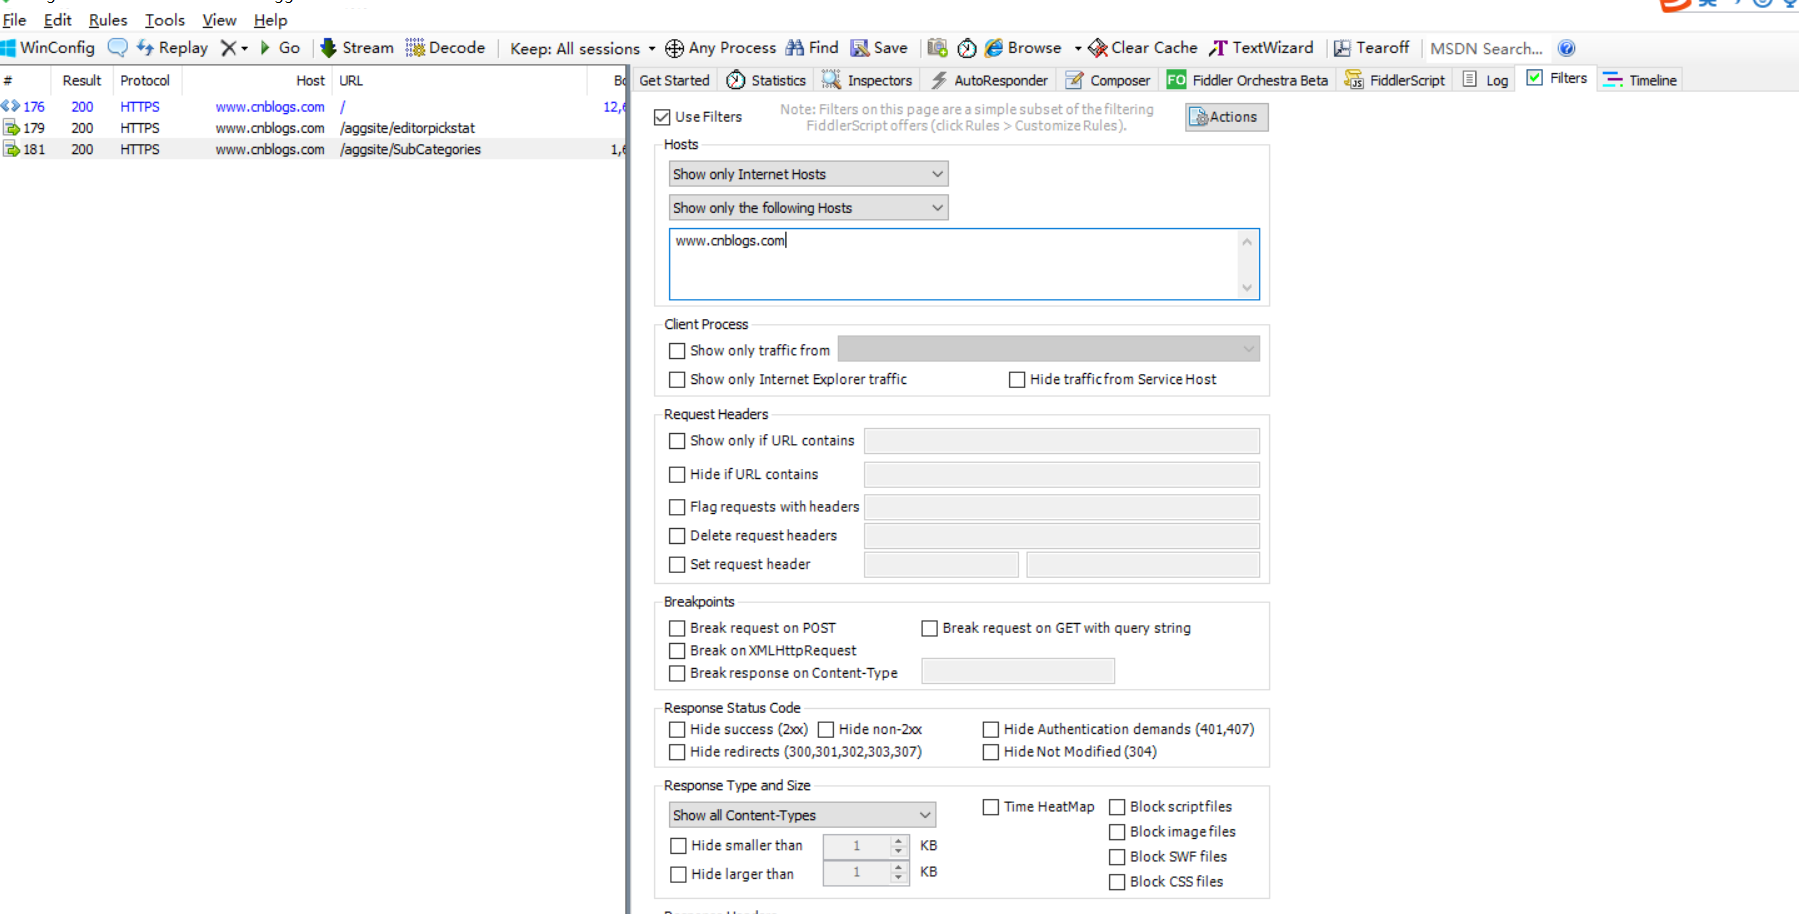Expand the Browse dropdown arrow
The image size is (1799, 914).
pos(1078,48)
